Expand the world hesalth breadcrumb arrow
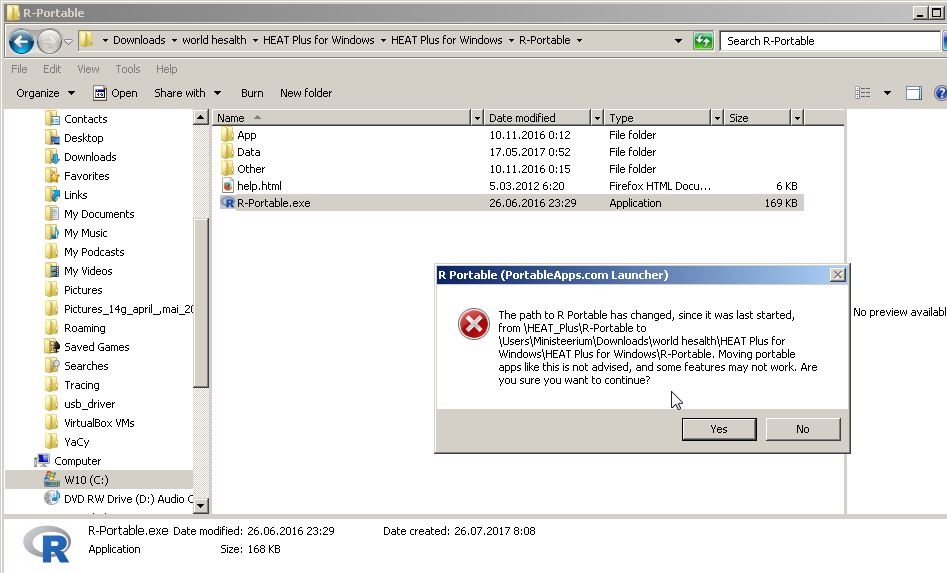Image resolution: width=947 pixels, height=573 pixels. (x=255, y=40)
